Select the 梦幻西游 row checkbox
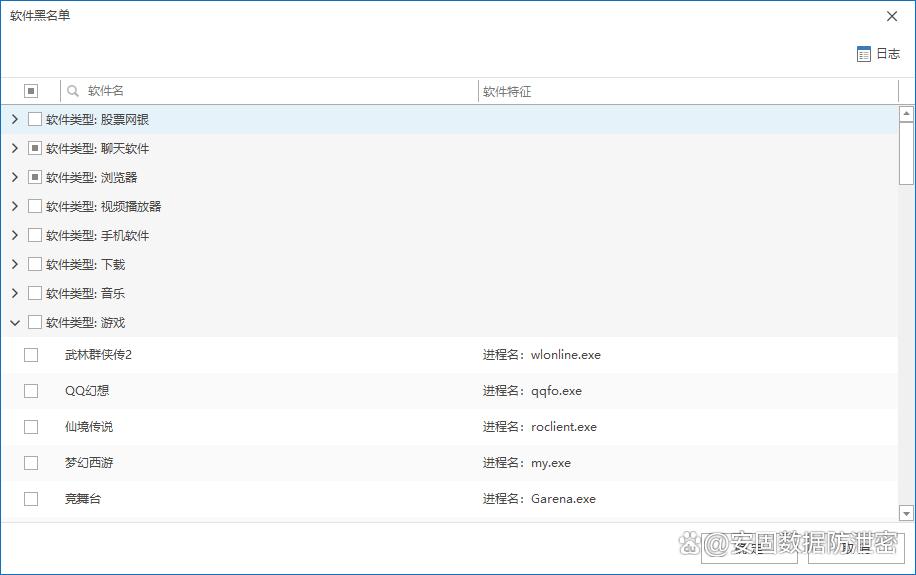This screenshot has width=916, height=575. (31, 463)
